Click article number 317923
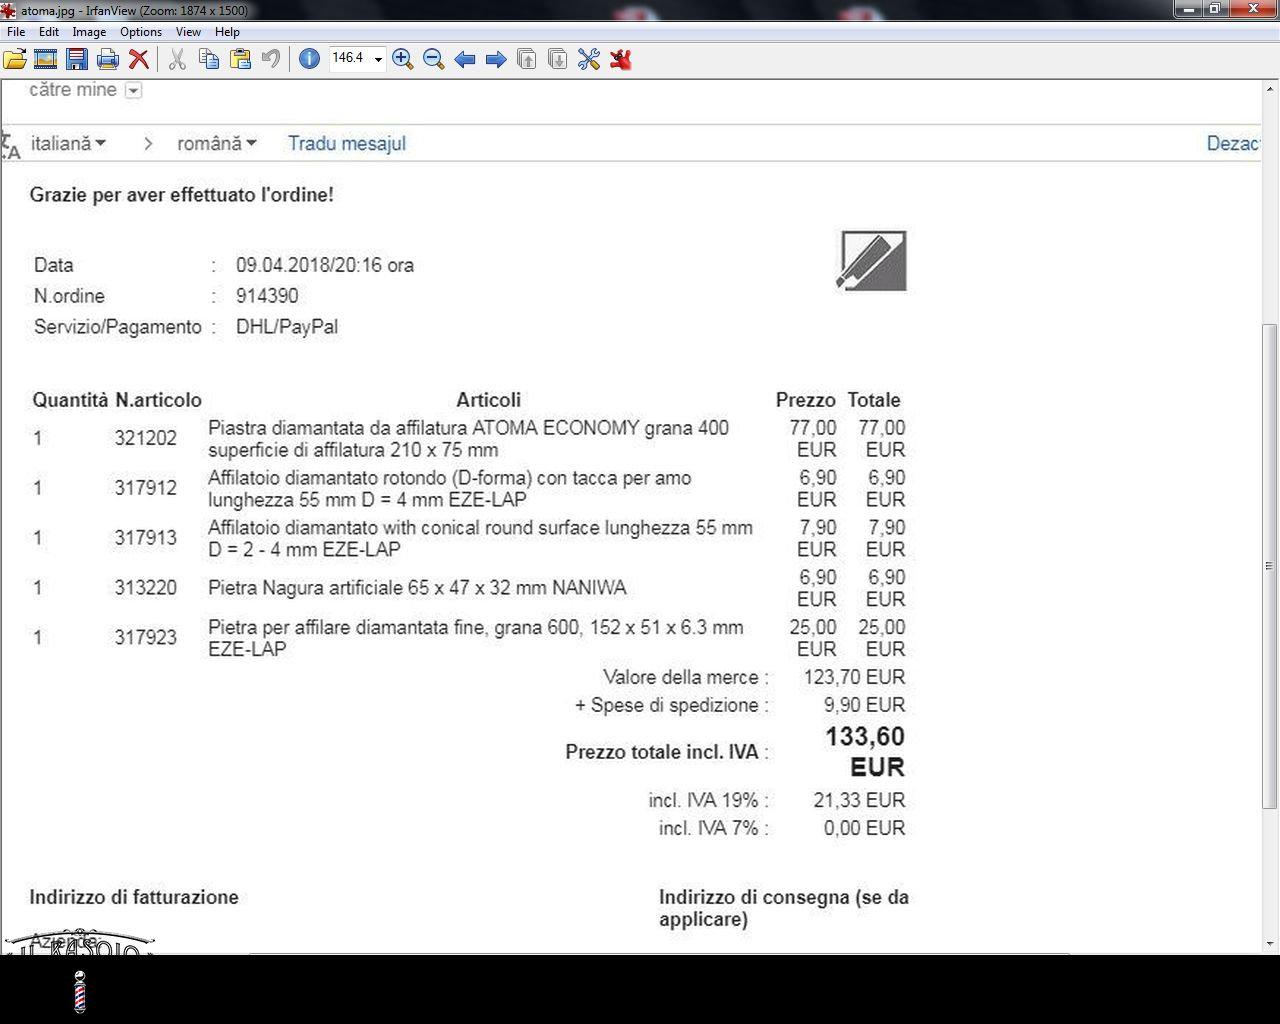The height and width of the screenshot is (1024, 1280). point(146,638)
